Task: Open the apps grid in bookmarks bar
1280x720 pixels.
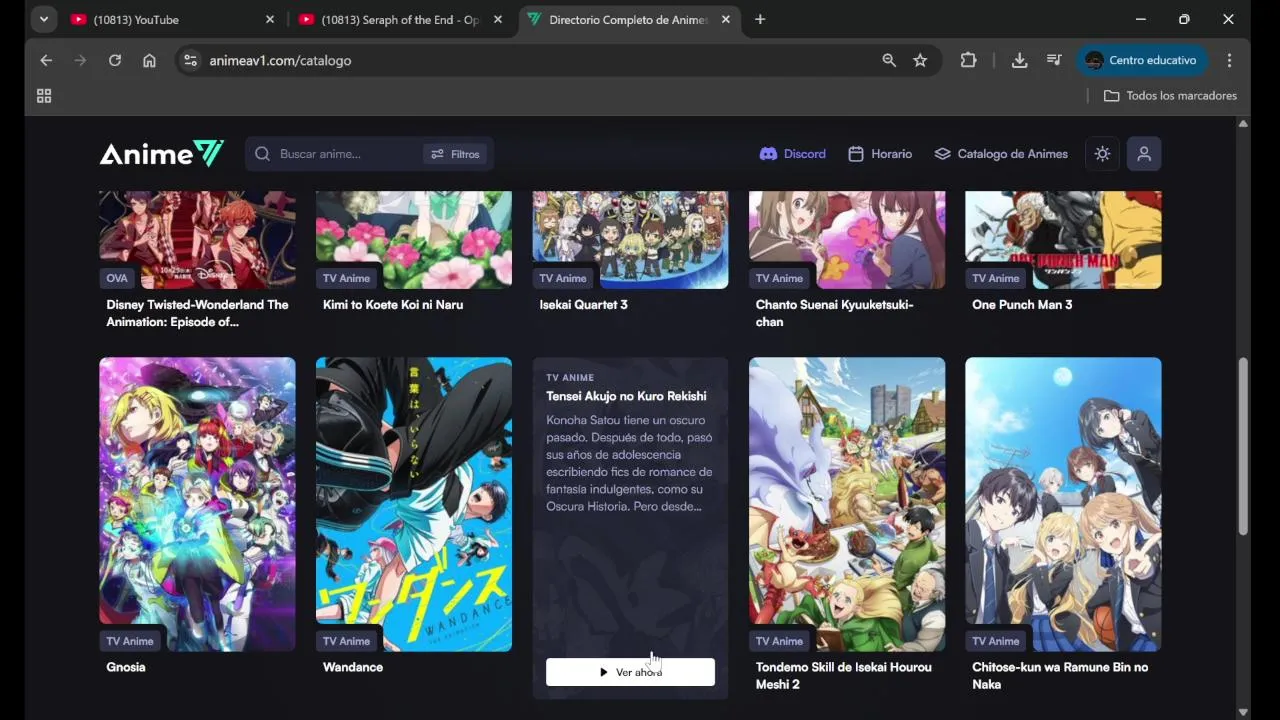Action: (44, 96)
